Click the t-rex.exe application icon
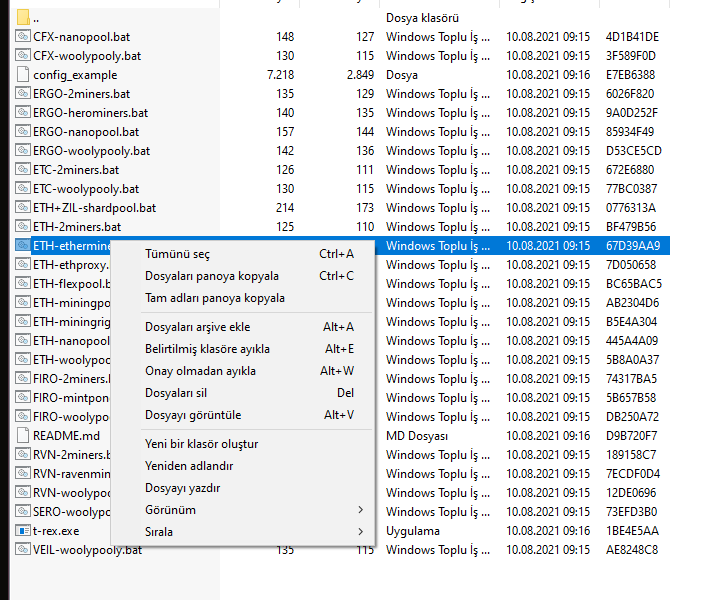707x600 pixels. point(23,530)
